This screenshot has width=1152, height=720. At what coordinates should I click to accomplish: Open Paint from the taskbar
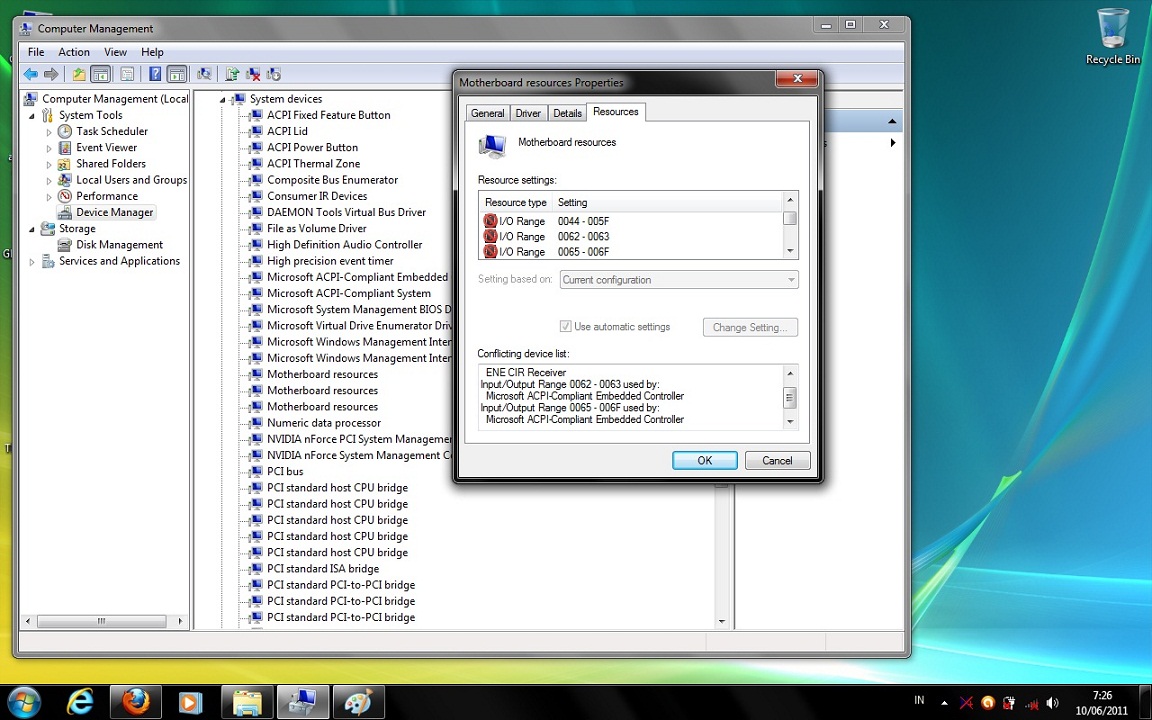[359, 702]
